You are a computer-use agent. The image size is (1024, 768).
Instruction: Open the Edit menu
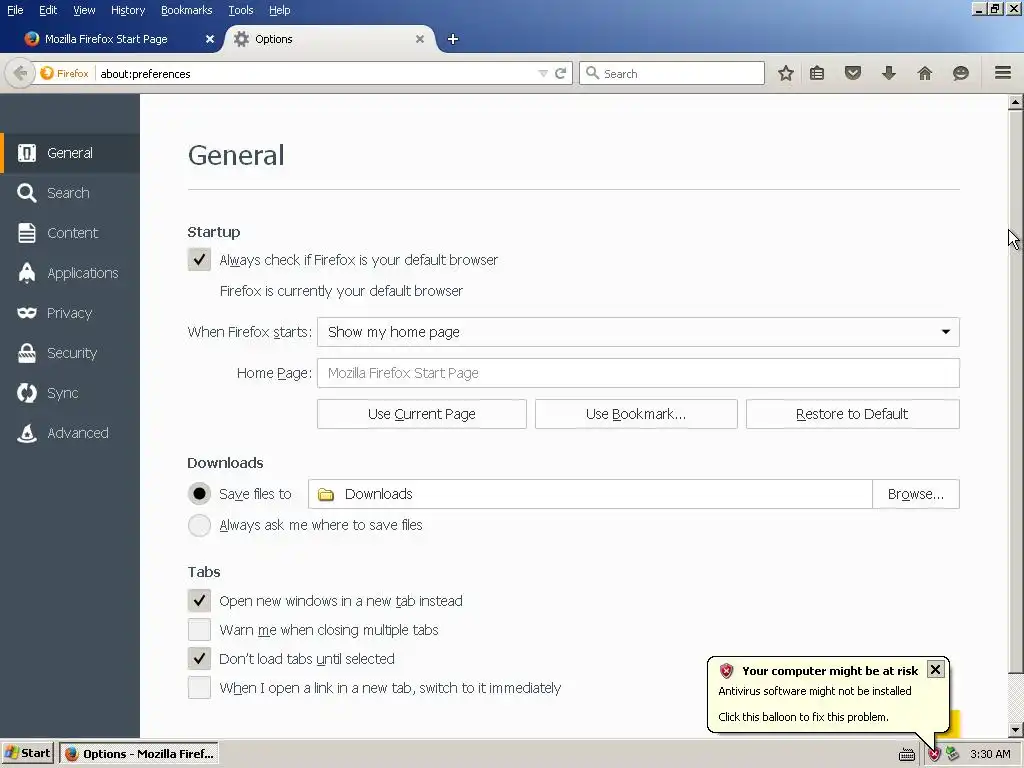click(x=48, y=10)
